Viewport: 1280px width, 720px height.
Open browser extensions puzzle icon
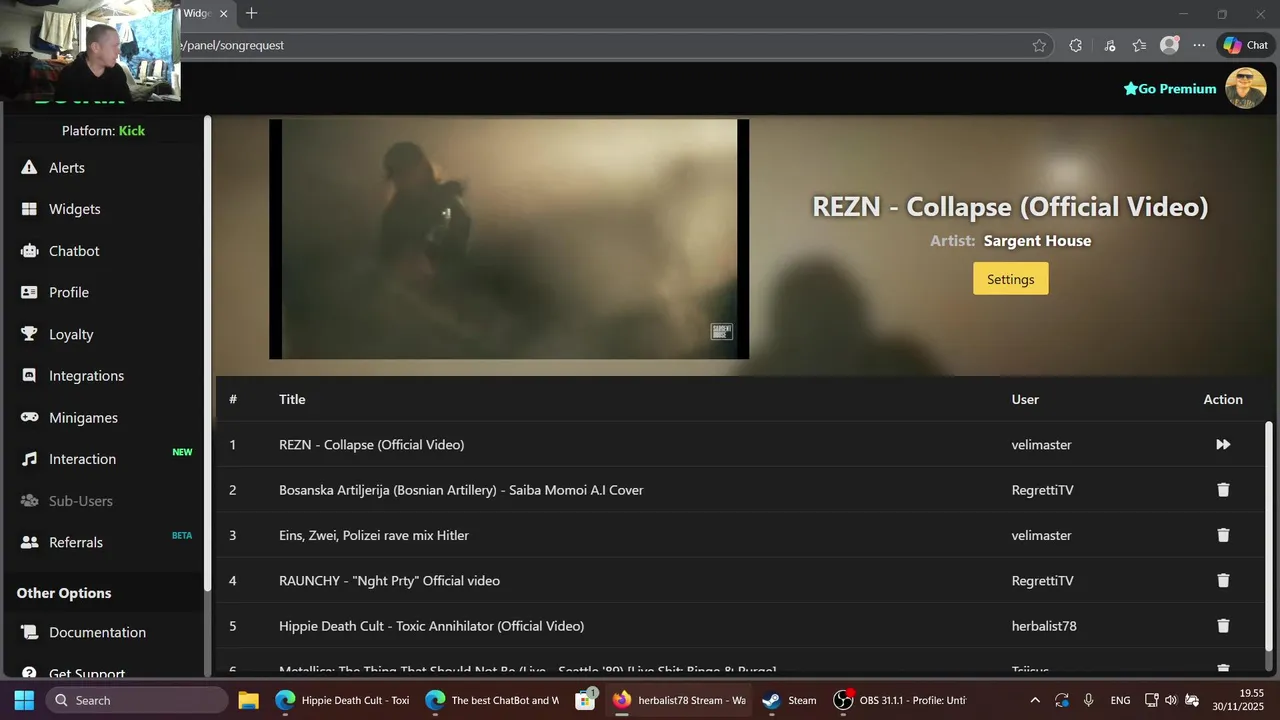pyautogui.click(x=1075, y=45)
